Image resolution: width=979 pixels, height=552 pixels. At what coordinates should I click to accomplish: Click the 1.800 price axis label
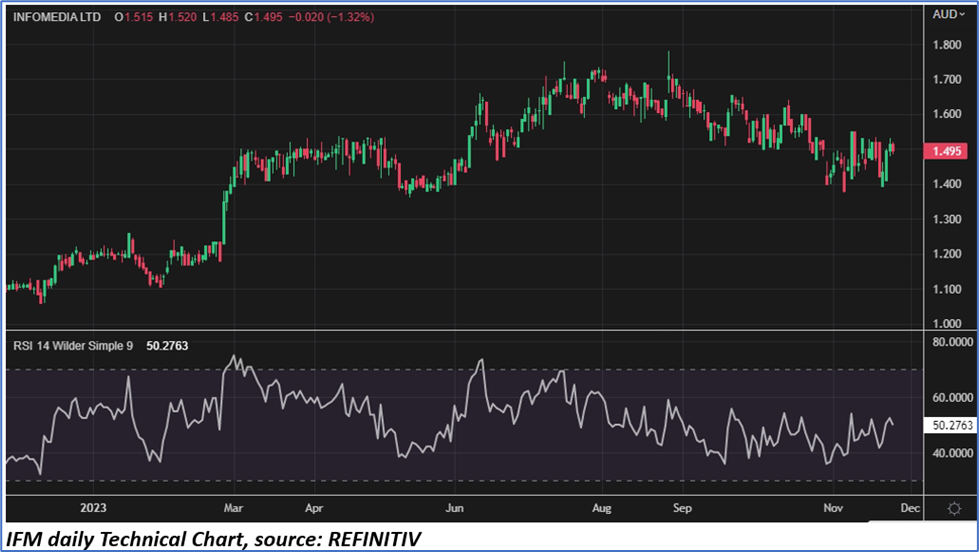click(947, 45)
